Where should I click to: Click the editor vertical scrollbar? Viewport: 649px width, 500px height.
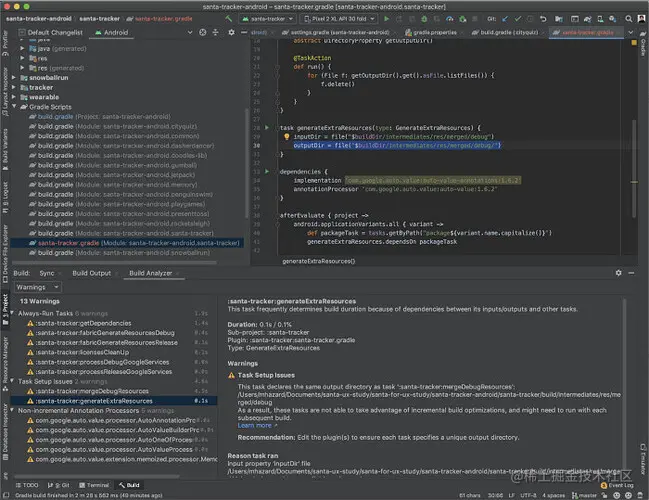click(x=634, y=168)
